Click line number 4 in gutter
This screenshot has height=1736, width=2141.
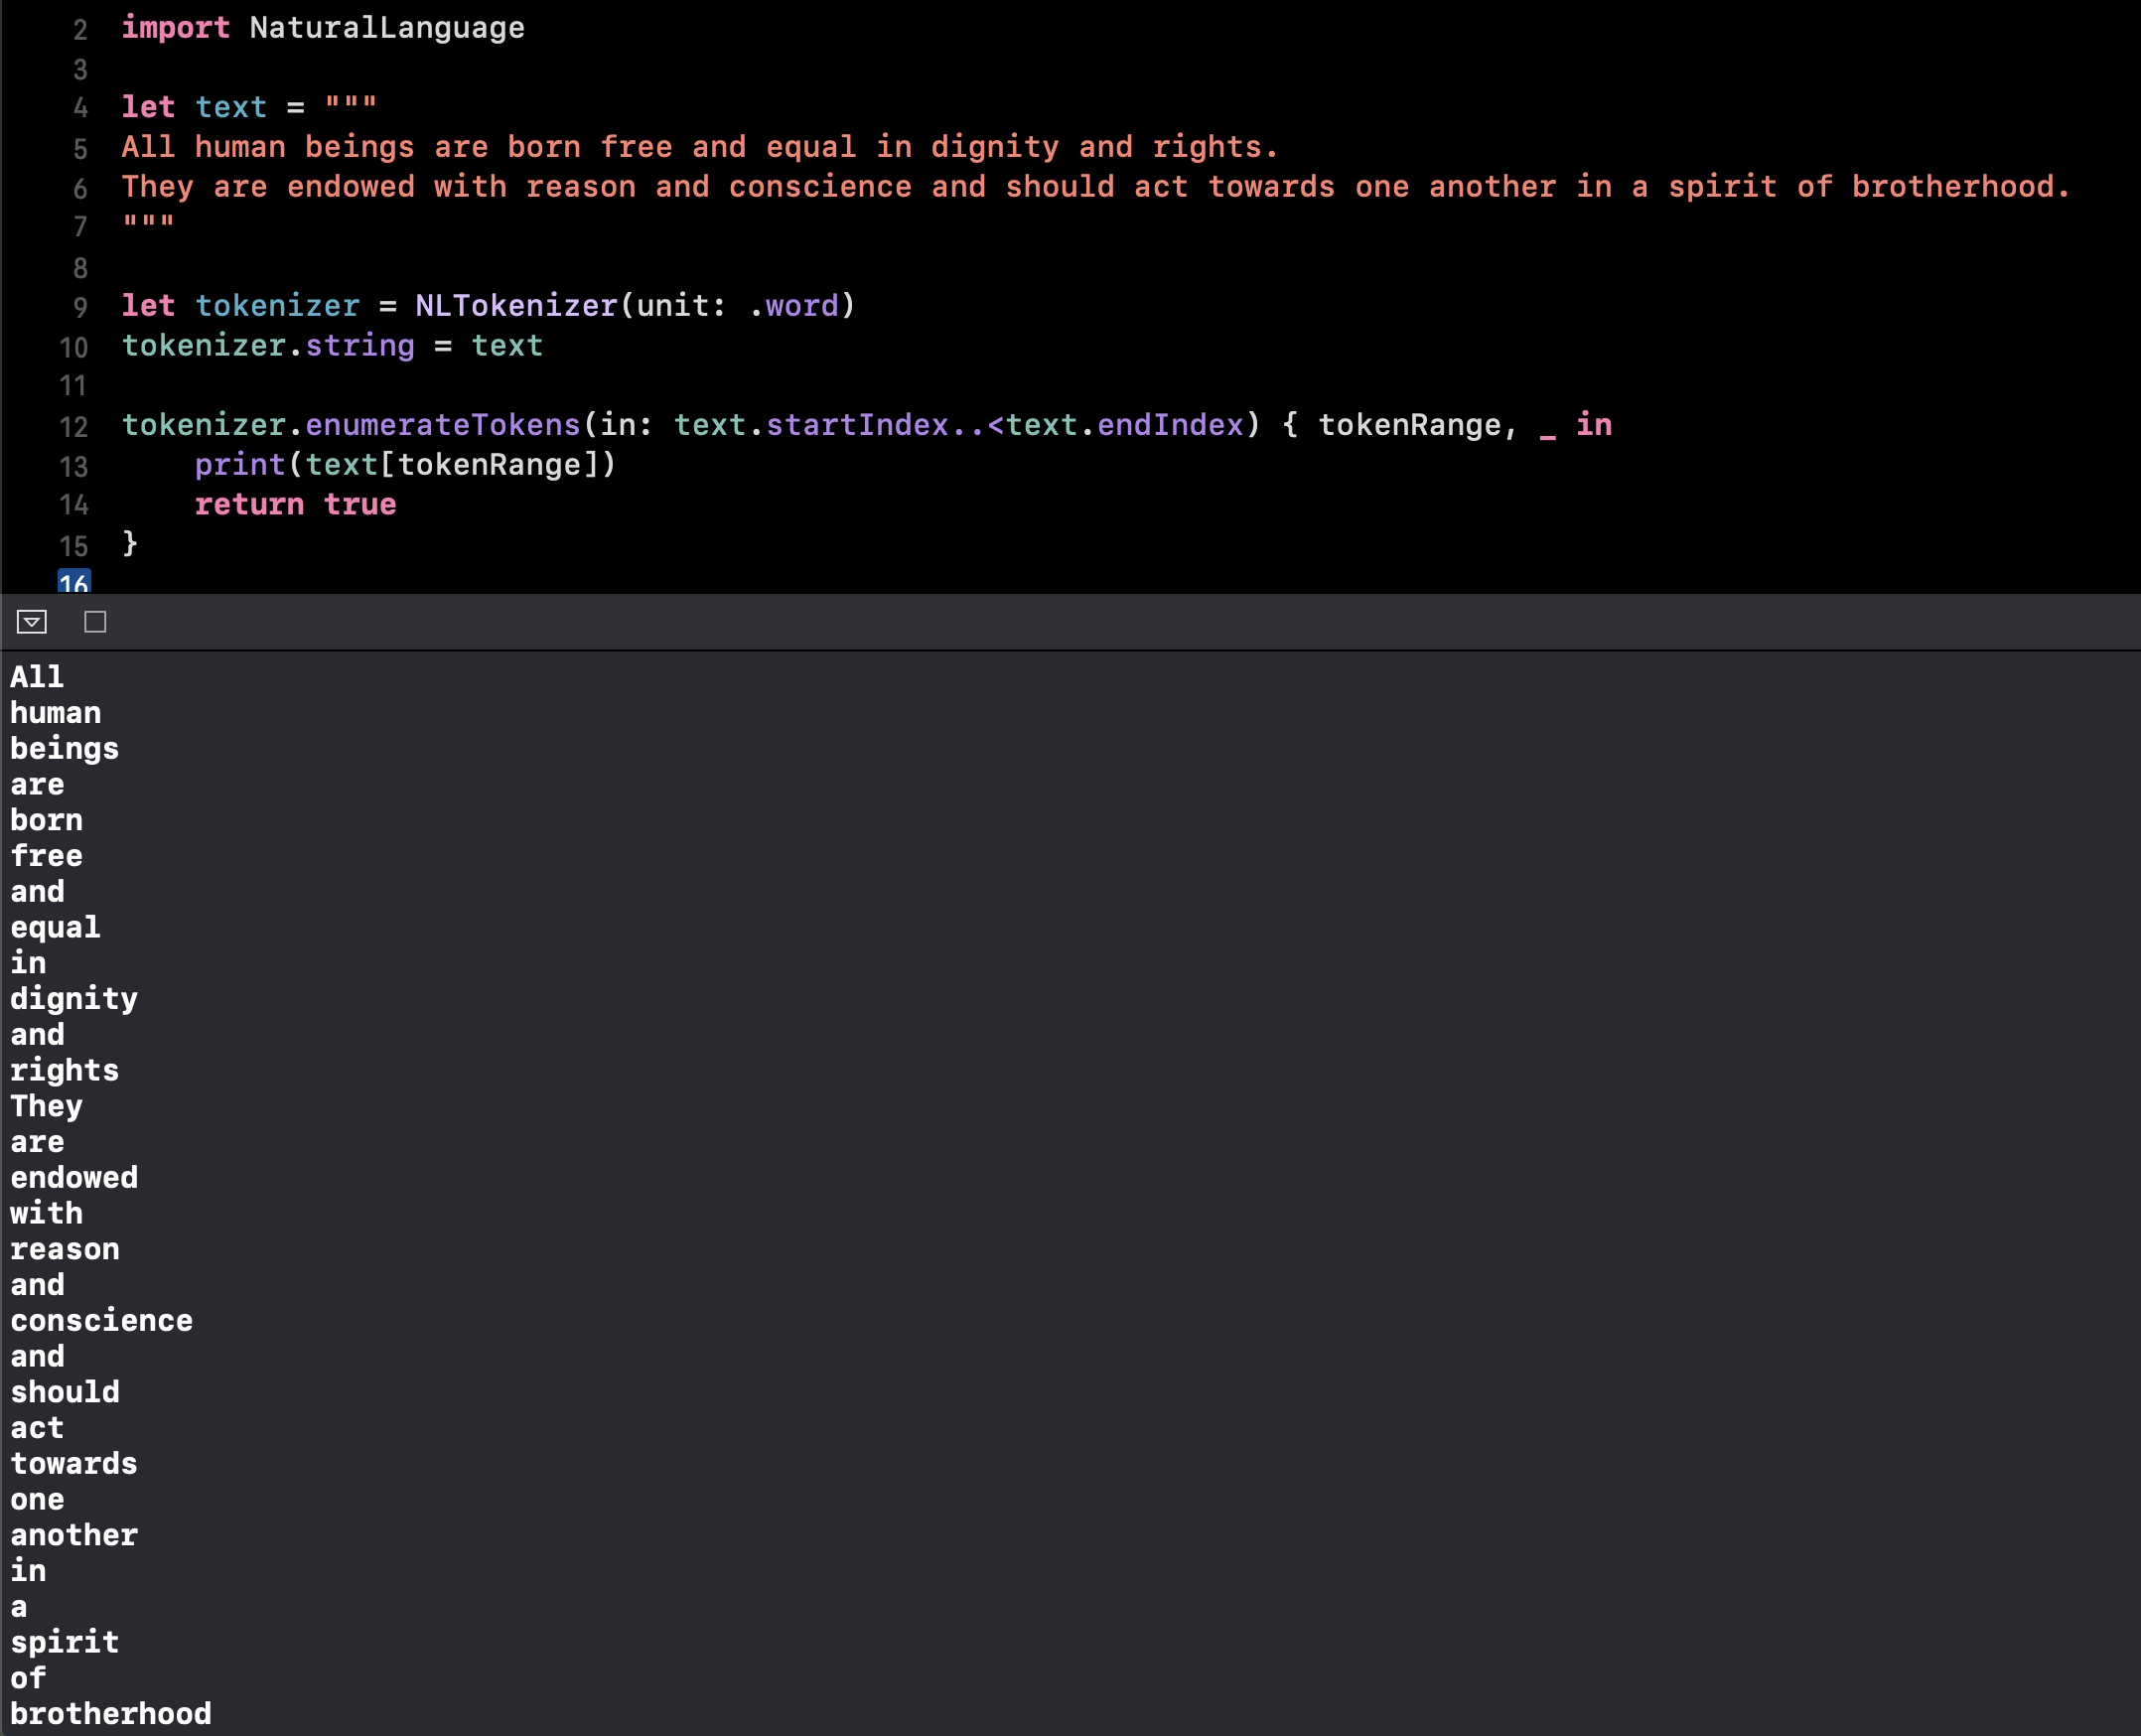pyautogui.click(x=80, y=108)
